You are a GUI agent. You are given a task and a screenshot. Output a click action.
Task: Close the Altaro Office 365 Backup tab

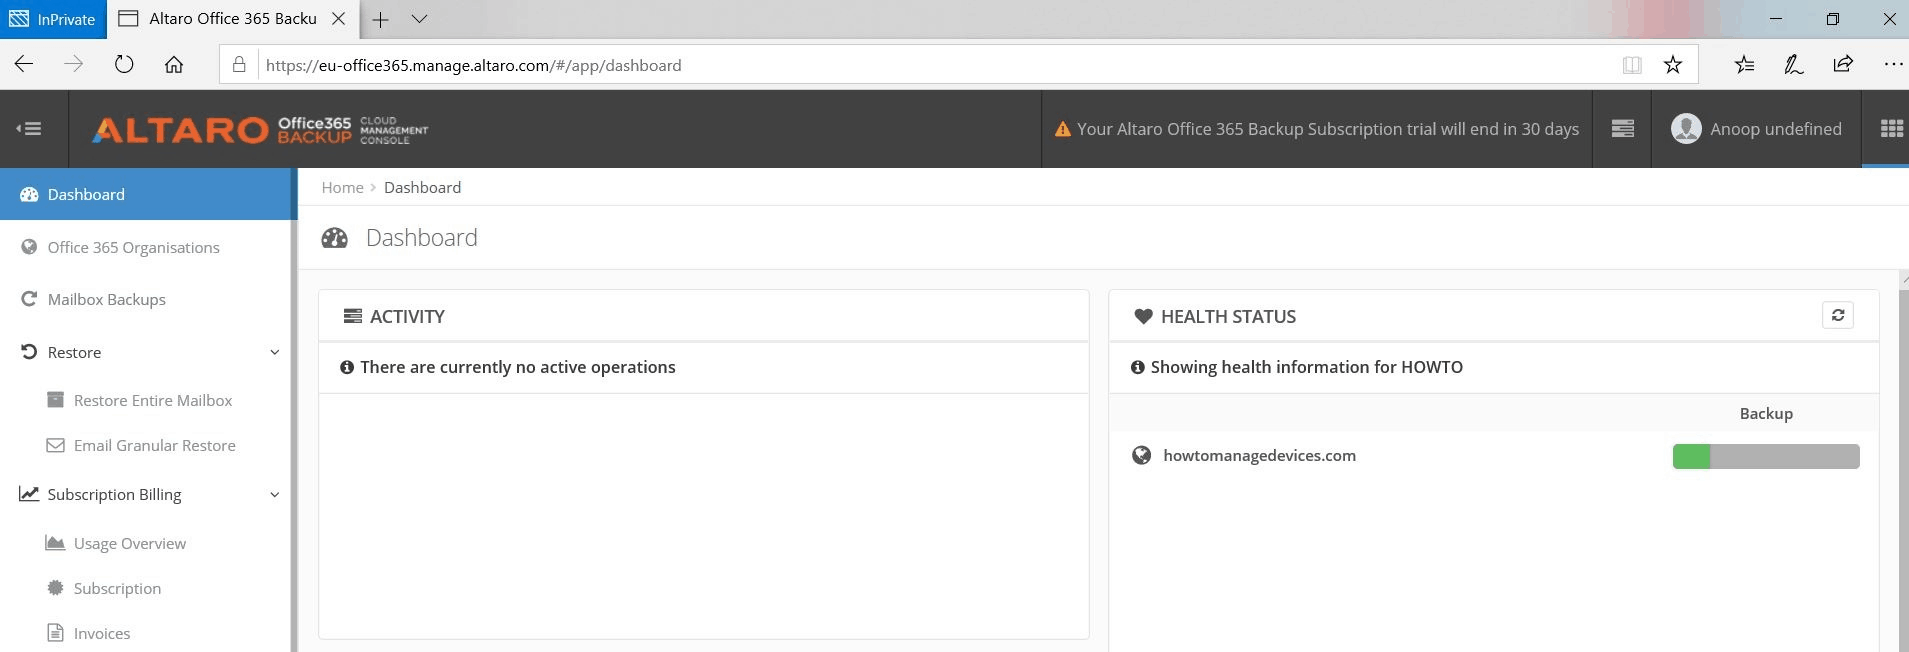(338, 19)
